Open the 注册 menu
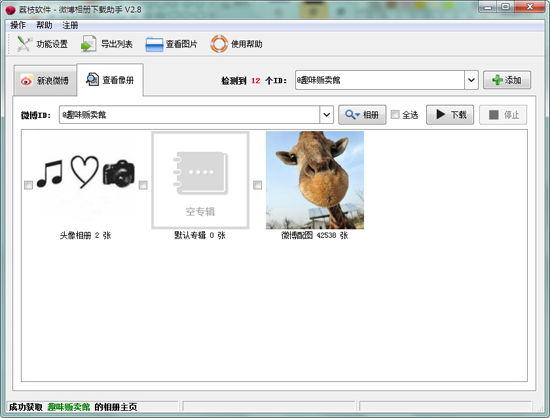Viewport: 550px width, 418px height. [x=70, y=25]
